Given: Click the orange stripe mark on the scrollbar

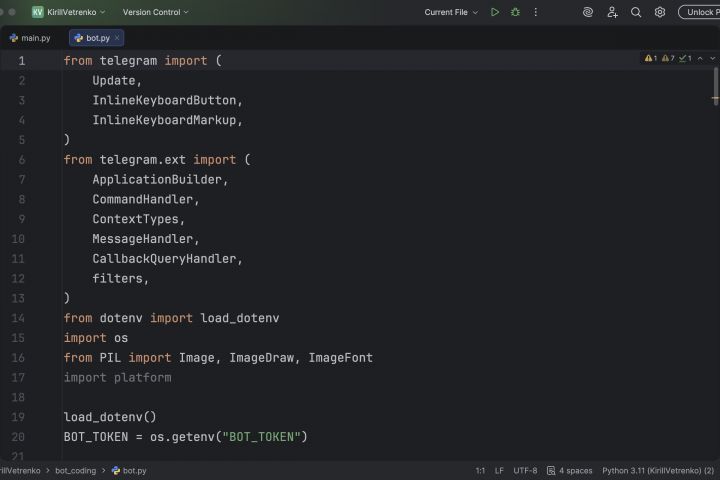Looking at the screenshot, I should click(x=715, y=98).
